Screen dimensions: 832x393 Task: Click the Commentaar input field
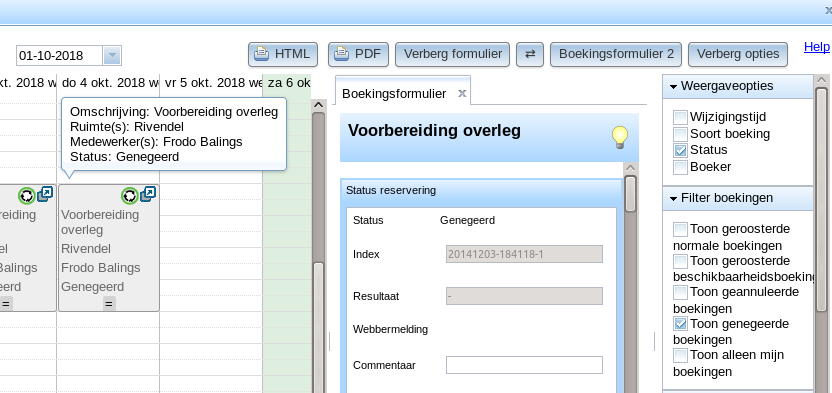coord(524,365)
